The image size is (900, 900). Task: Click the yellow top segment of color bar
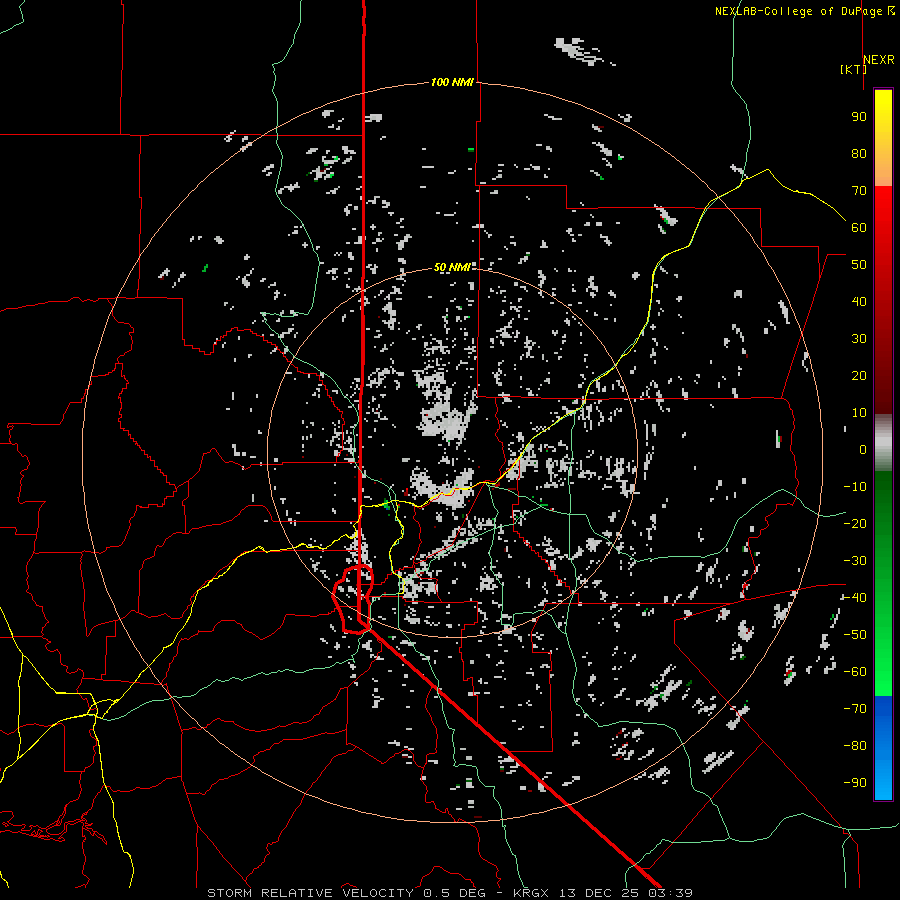tap(883, 138)
